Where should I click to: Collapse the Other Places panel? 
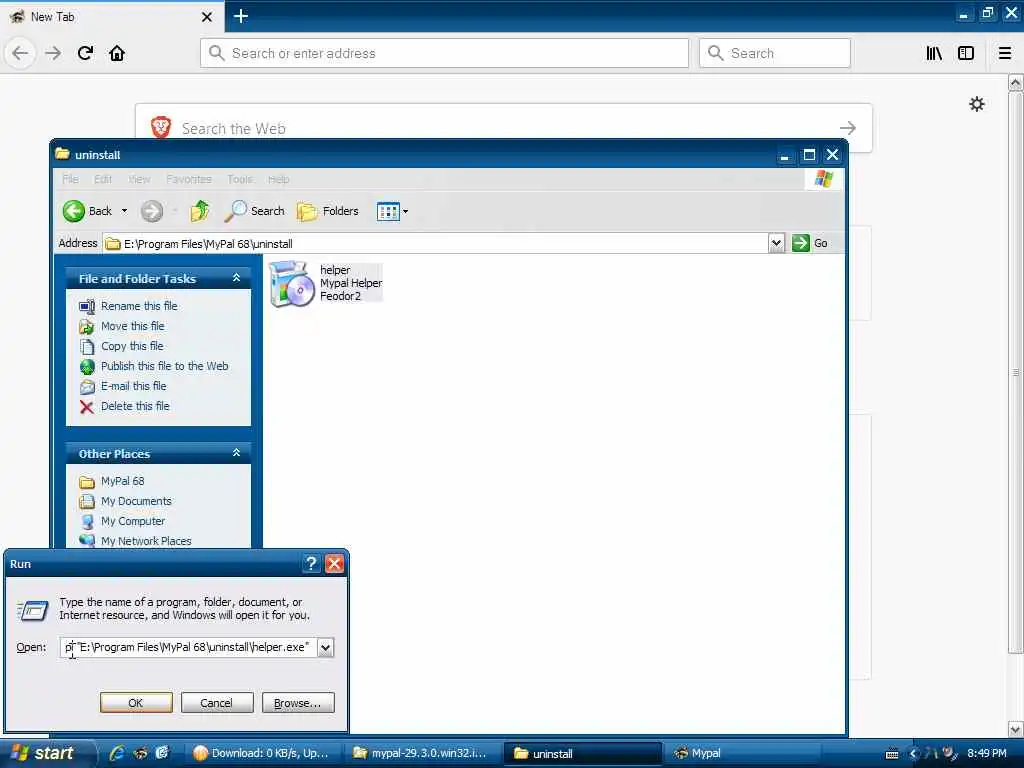[236, 453]
